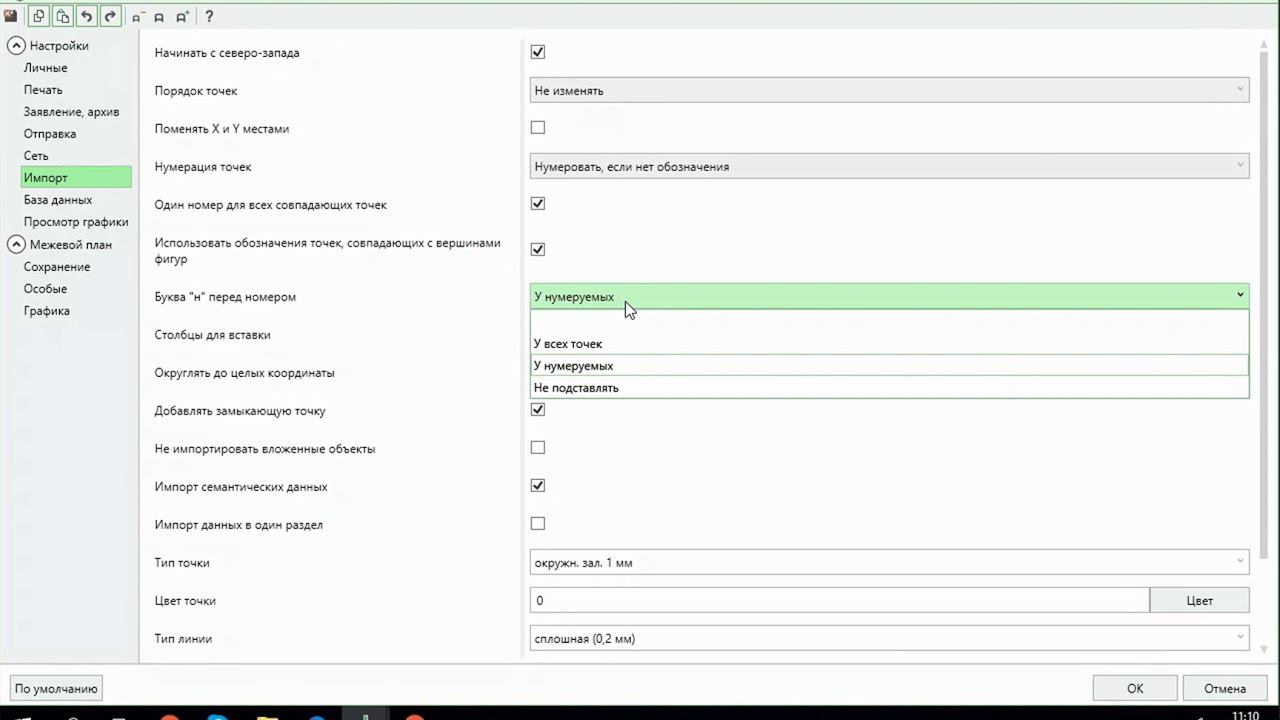Click the Отмена button
1280x720 pixels.
point(1225,688)
